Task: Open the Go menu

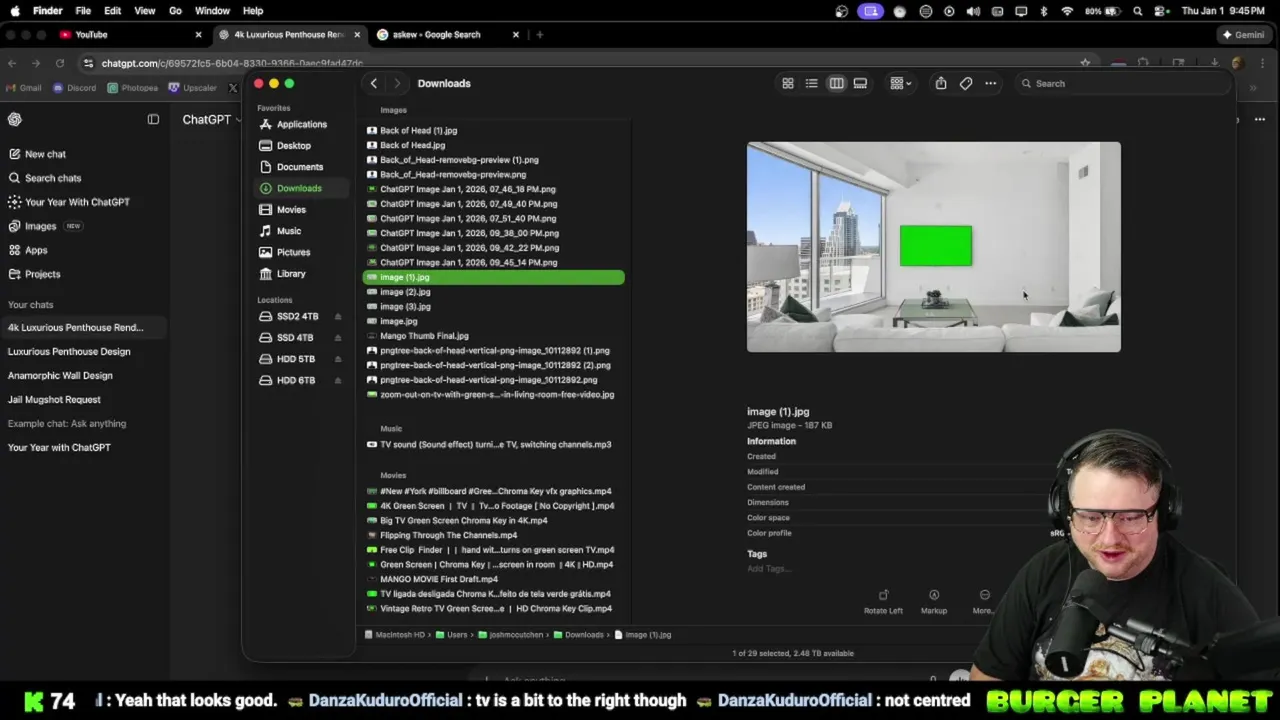Action: point(175,11)
